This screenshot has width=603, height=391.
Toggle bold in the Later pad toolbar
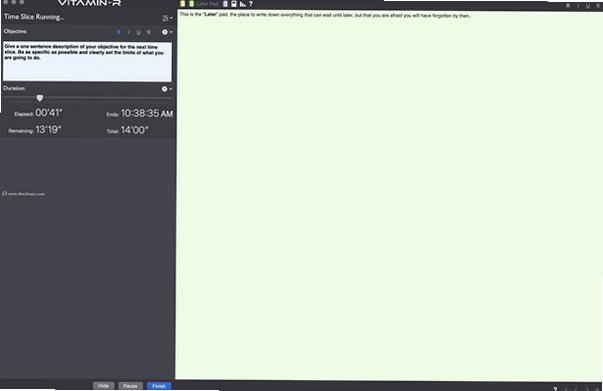[x=568, y=5]
